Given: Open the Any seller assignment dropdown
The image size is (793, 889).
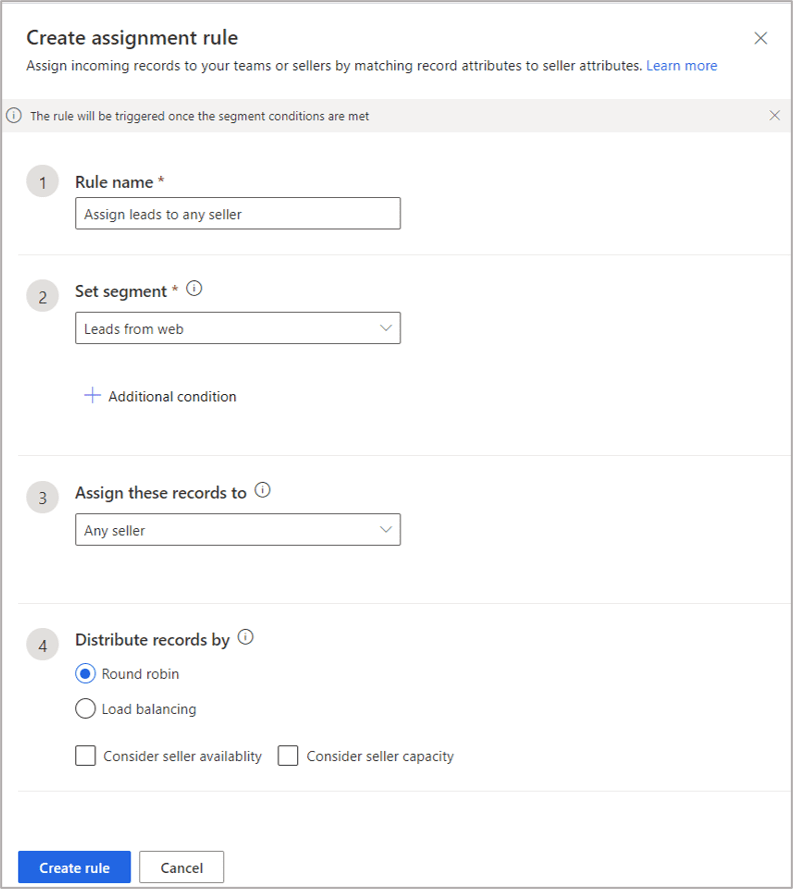Looking at the screenshot, I should coord(238,530).
